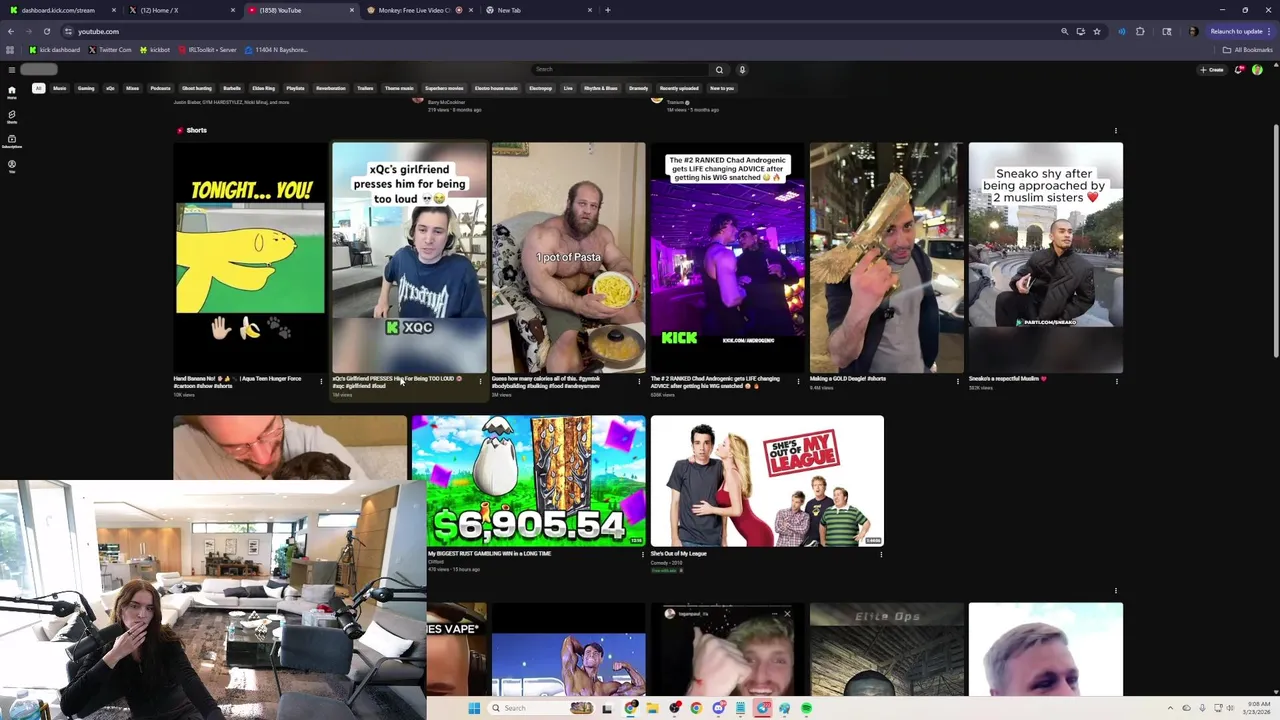Select the Trailers filter chip
Screen dimensions: 1280x720
click(365, 88)
